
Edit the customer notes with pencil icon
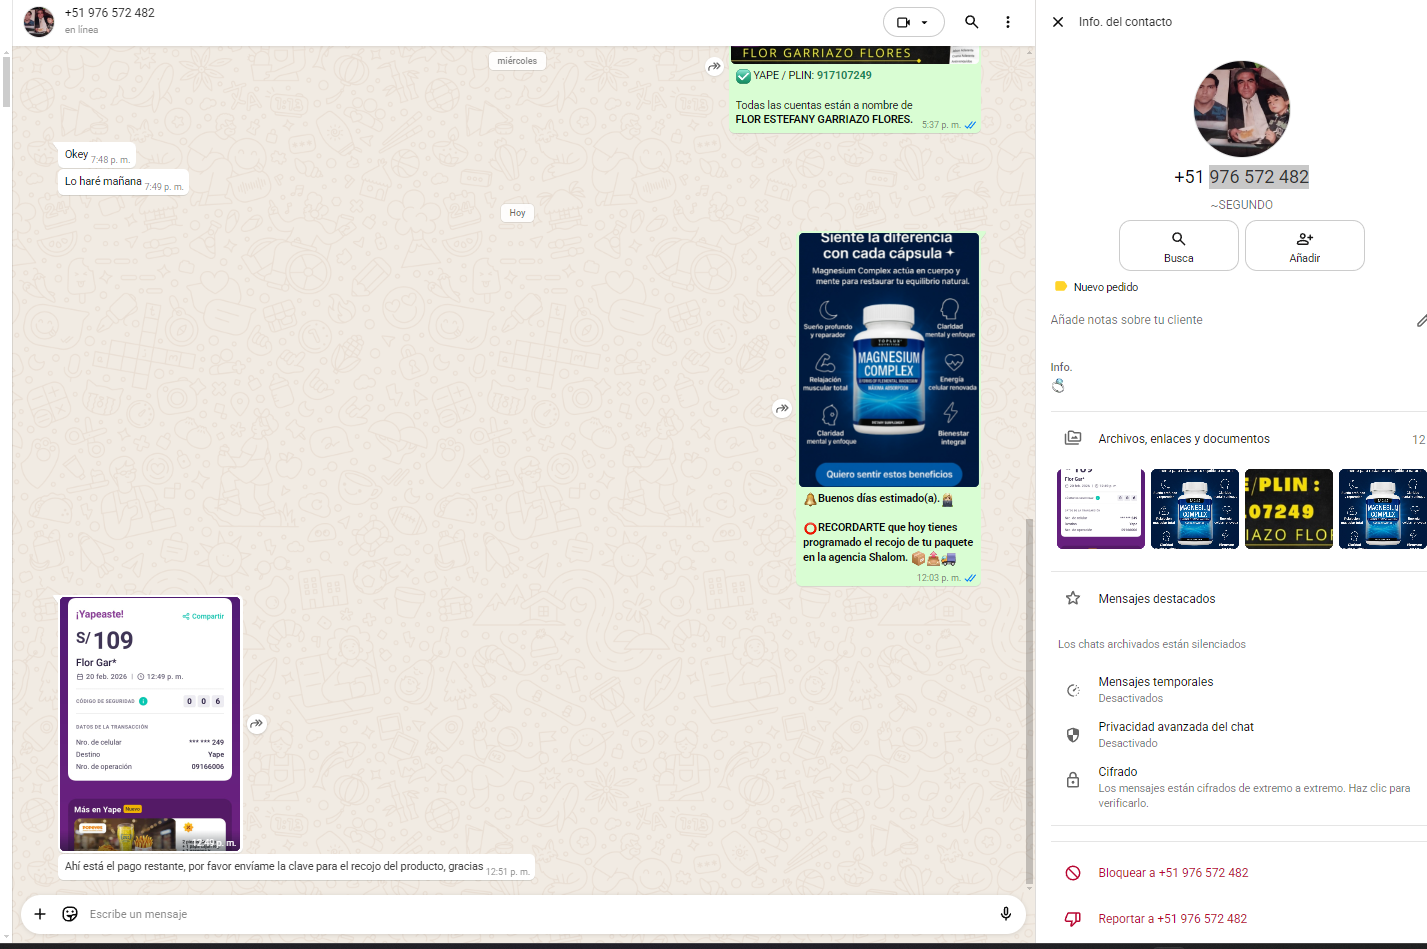point(1421,320)
